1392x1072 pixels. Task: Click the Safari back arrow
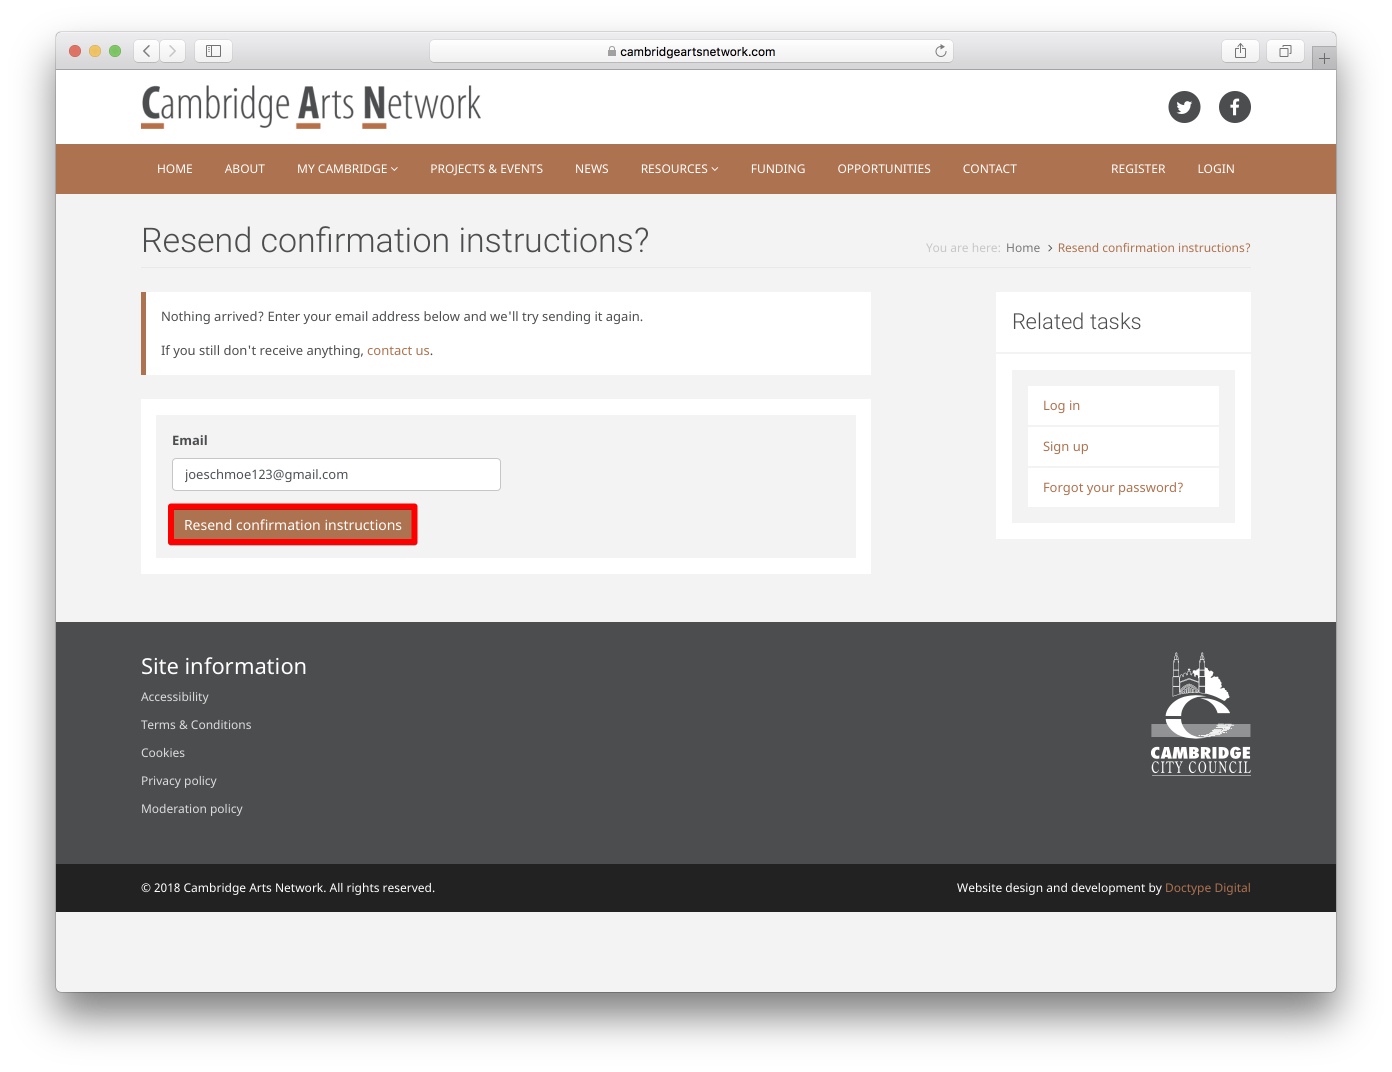[x=147, y=51]
